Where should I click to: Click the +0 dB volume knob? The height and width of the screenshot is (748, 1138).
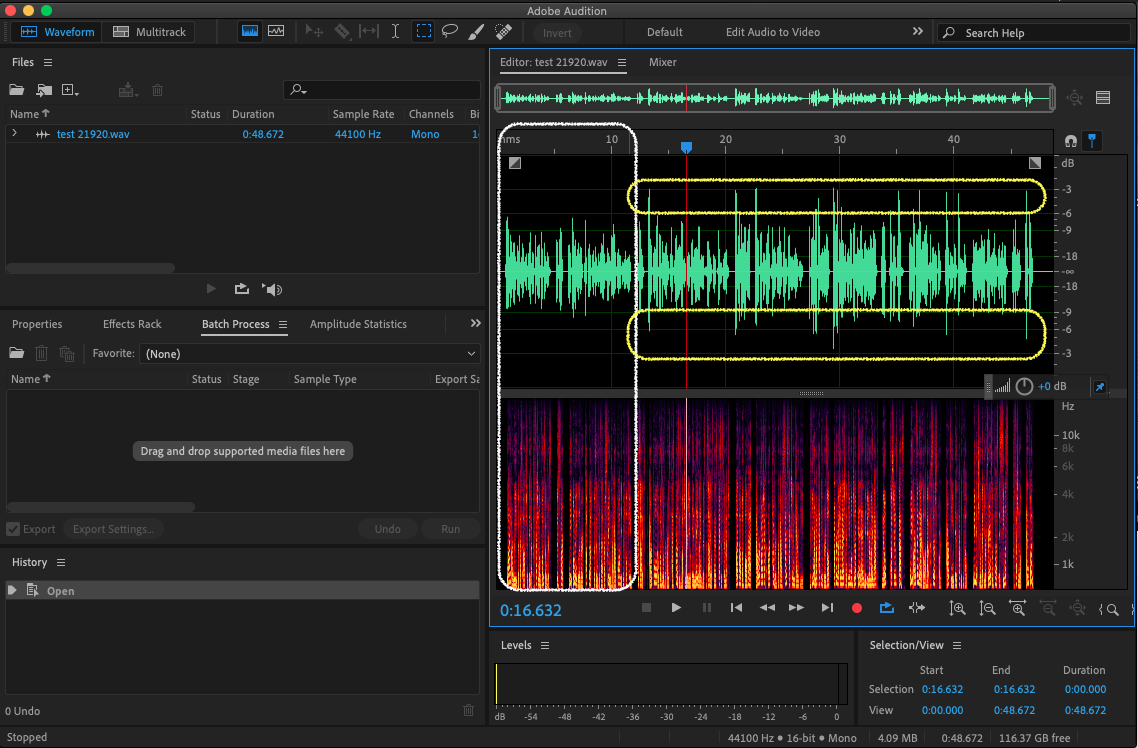click(x=1024, y=386)
